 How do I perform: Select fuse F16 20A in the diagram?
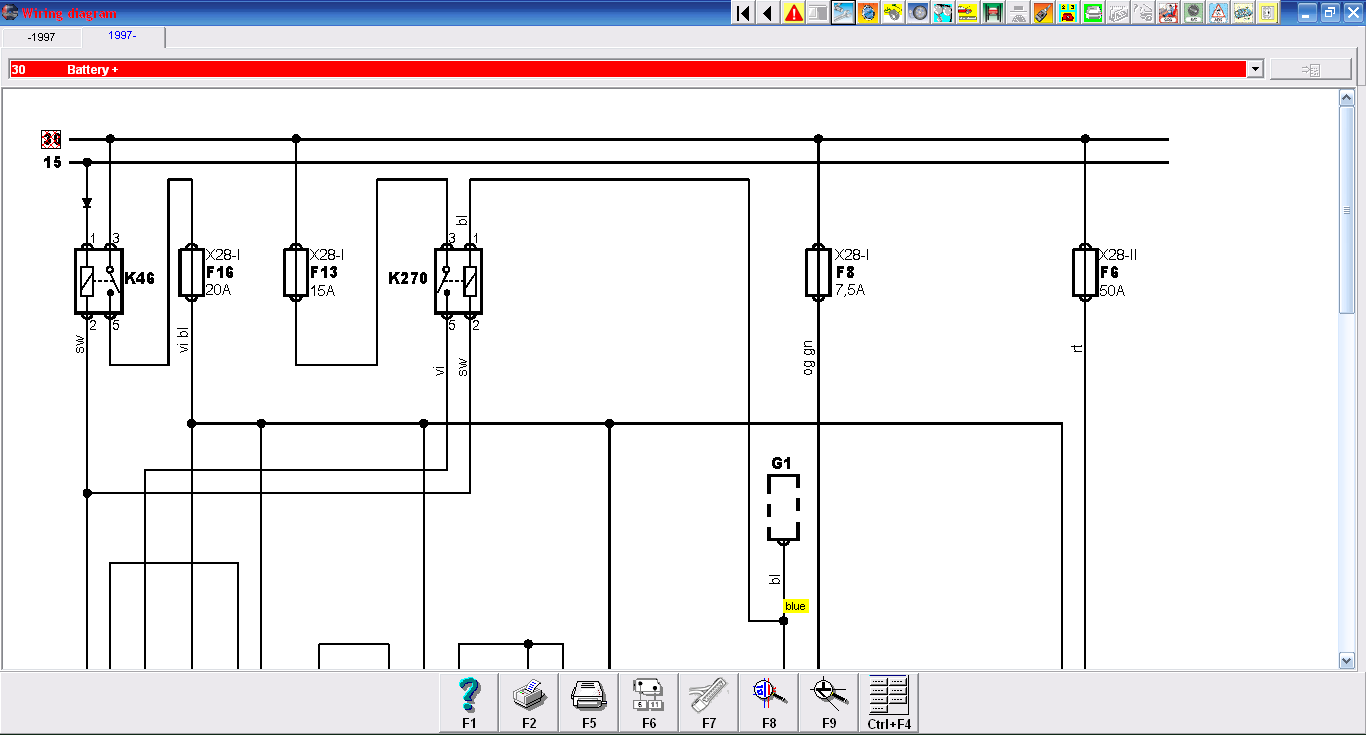(191, 273)
